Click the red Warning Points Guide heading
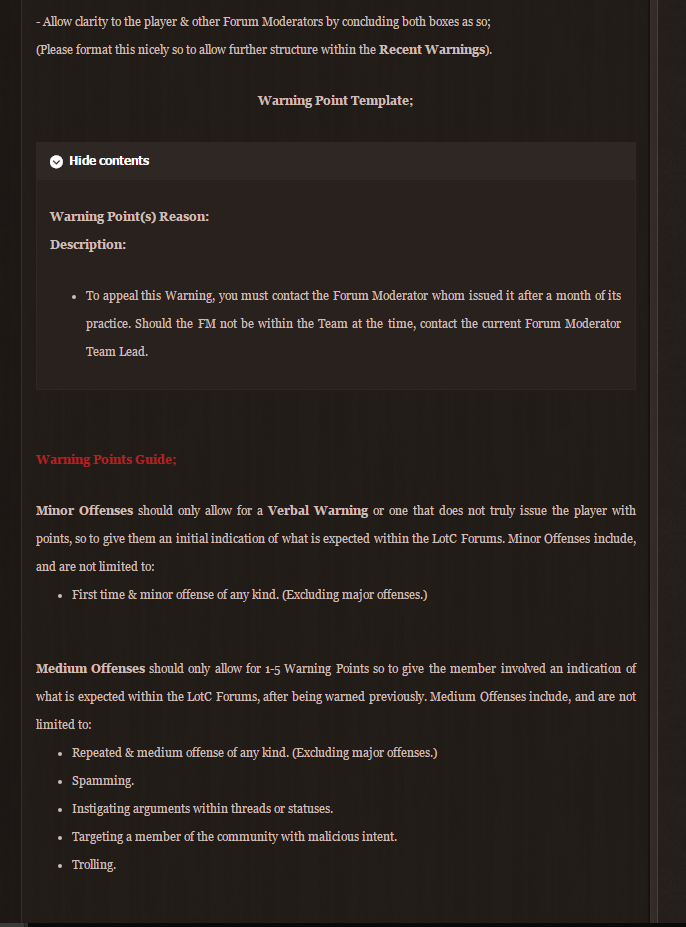This screenshot has height=927, width=686. pos(106,459)
